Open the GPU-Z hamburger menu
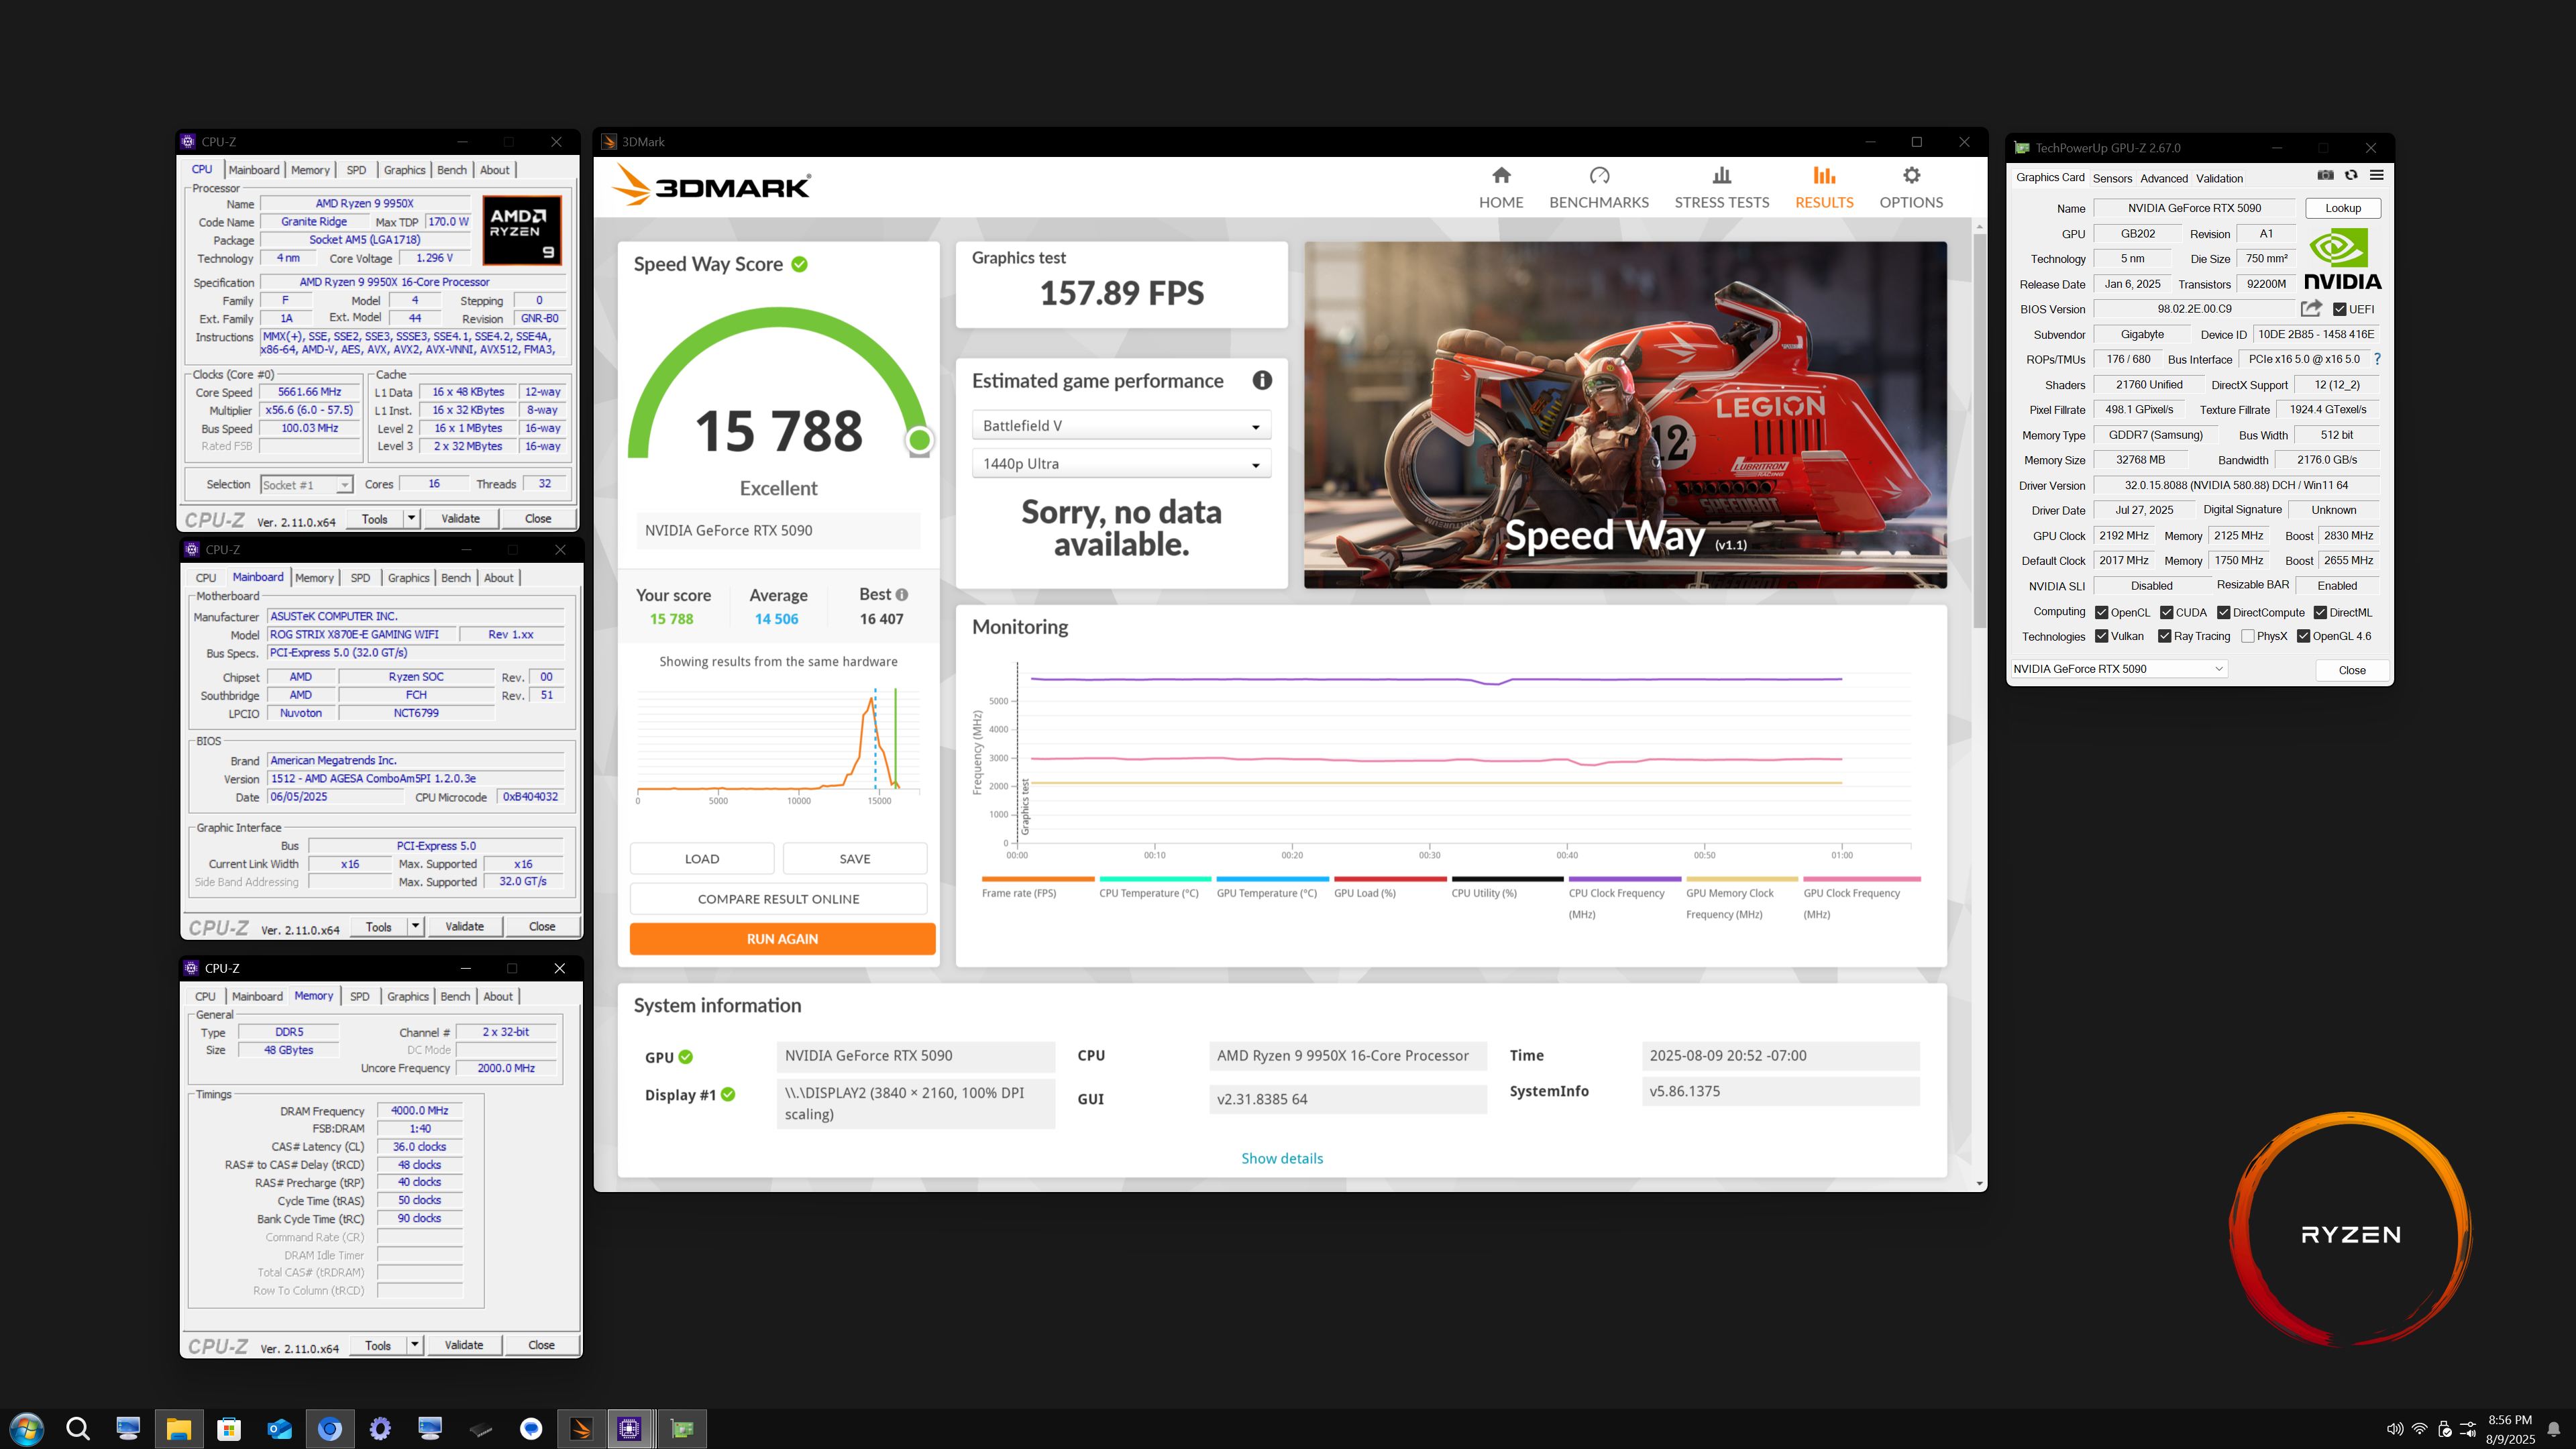The height and width of the screenshot is (1449, 2576). (2377, 175)
